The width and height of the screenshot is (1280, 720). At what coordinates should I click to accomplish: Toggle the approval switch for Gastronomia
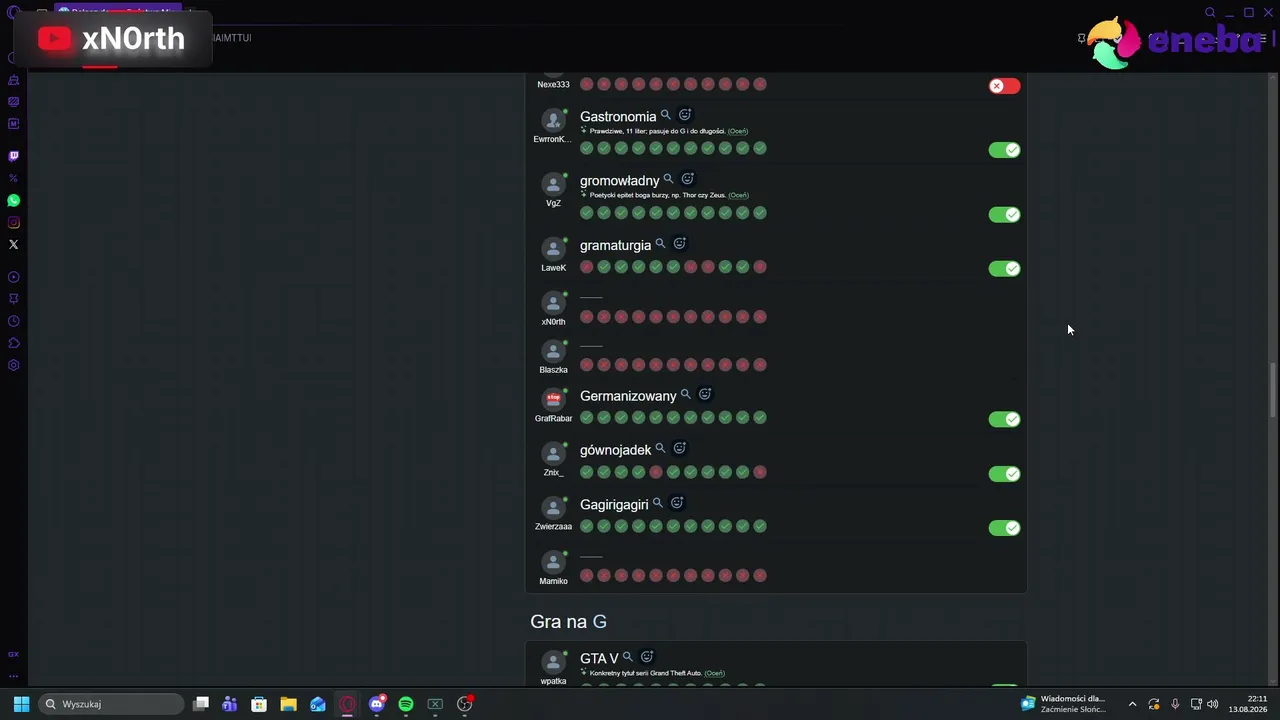point(1004,150)
